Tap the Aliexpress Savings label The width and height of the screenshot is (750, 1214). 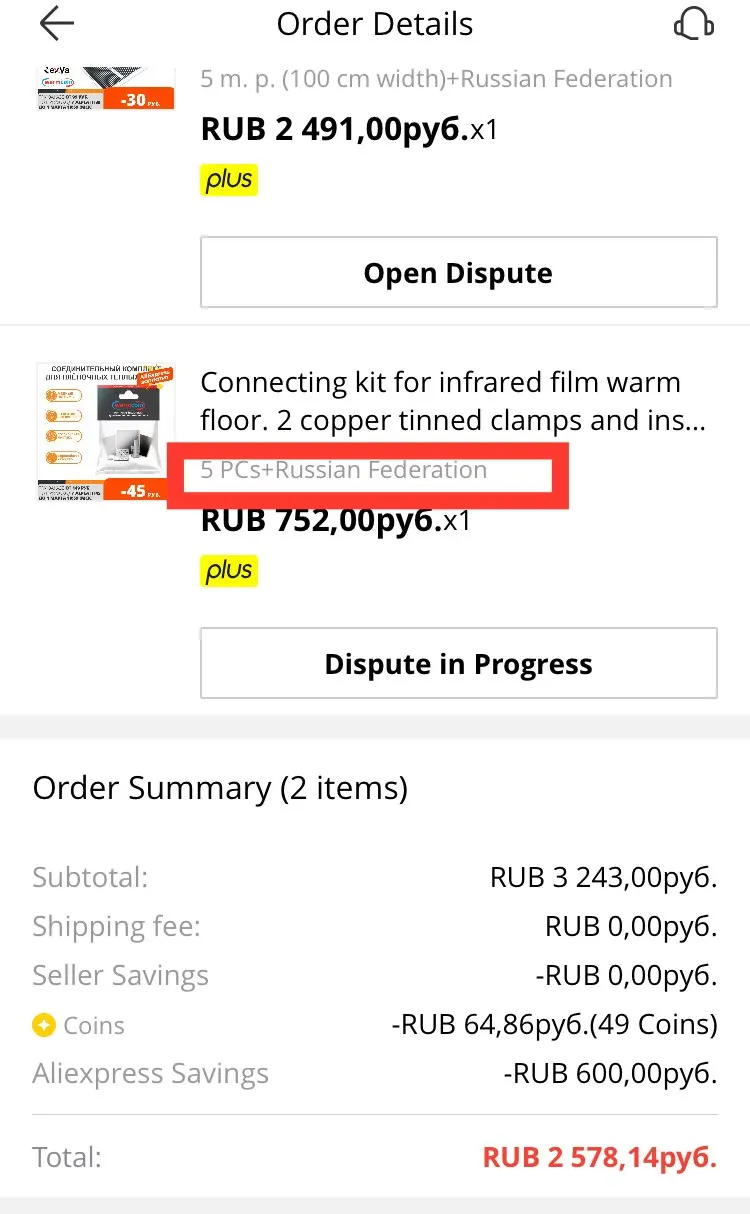coord(151,1074)
